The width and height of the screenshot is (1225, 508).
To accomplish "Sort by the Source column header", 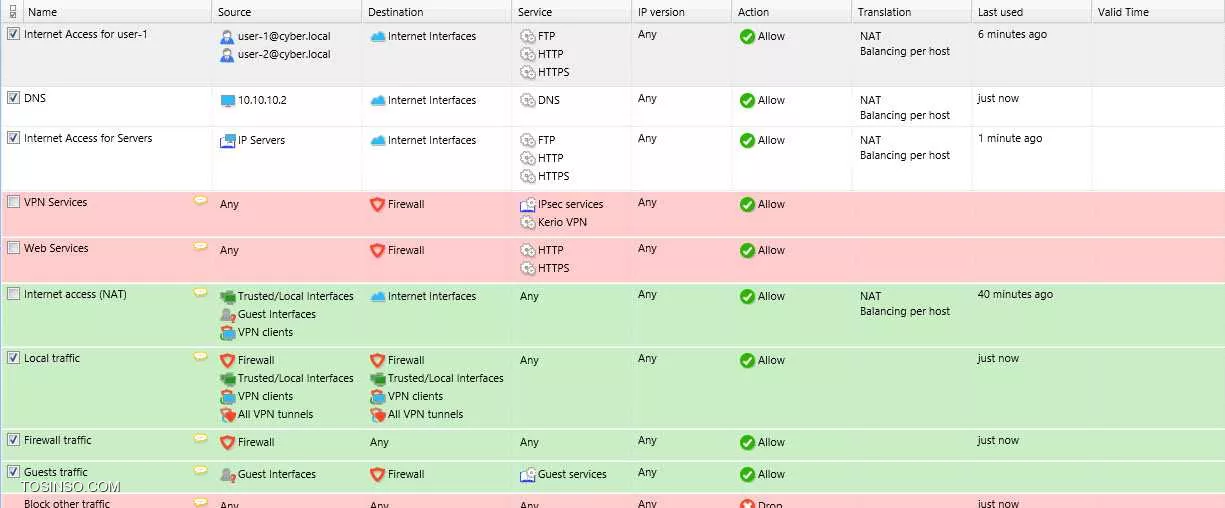I will point(287,12).
